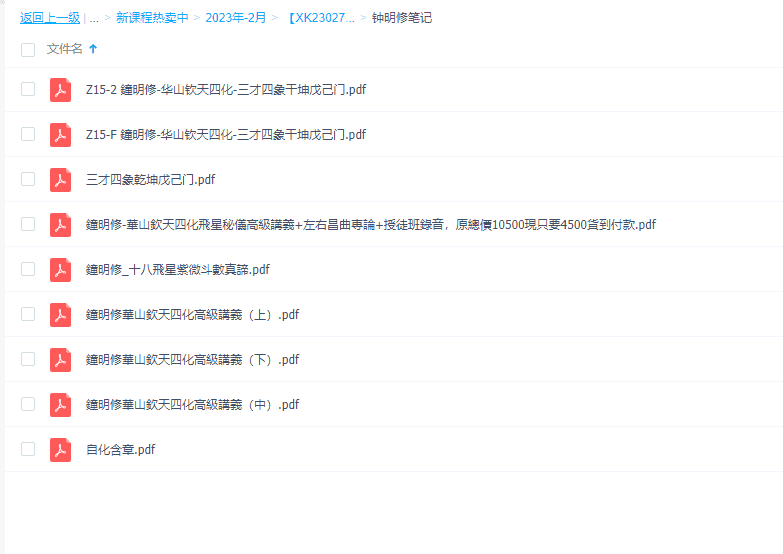The width and height of the screenshot is (783, 554).
Task: Open the 【XK23027... breadcrumb folder
Action: (x=320, y=18)
